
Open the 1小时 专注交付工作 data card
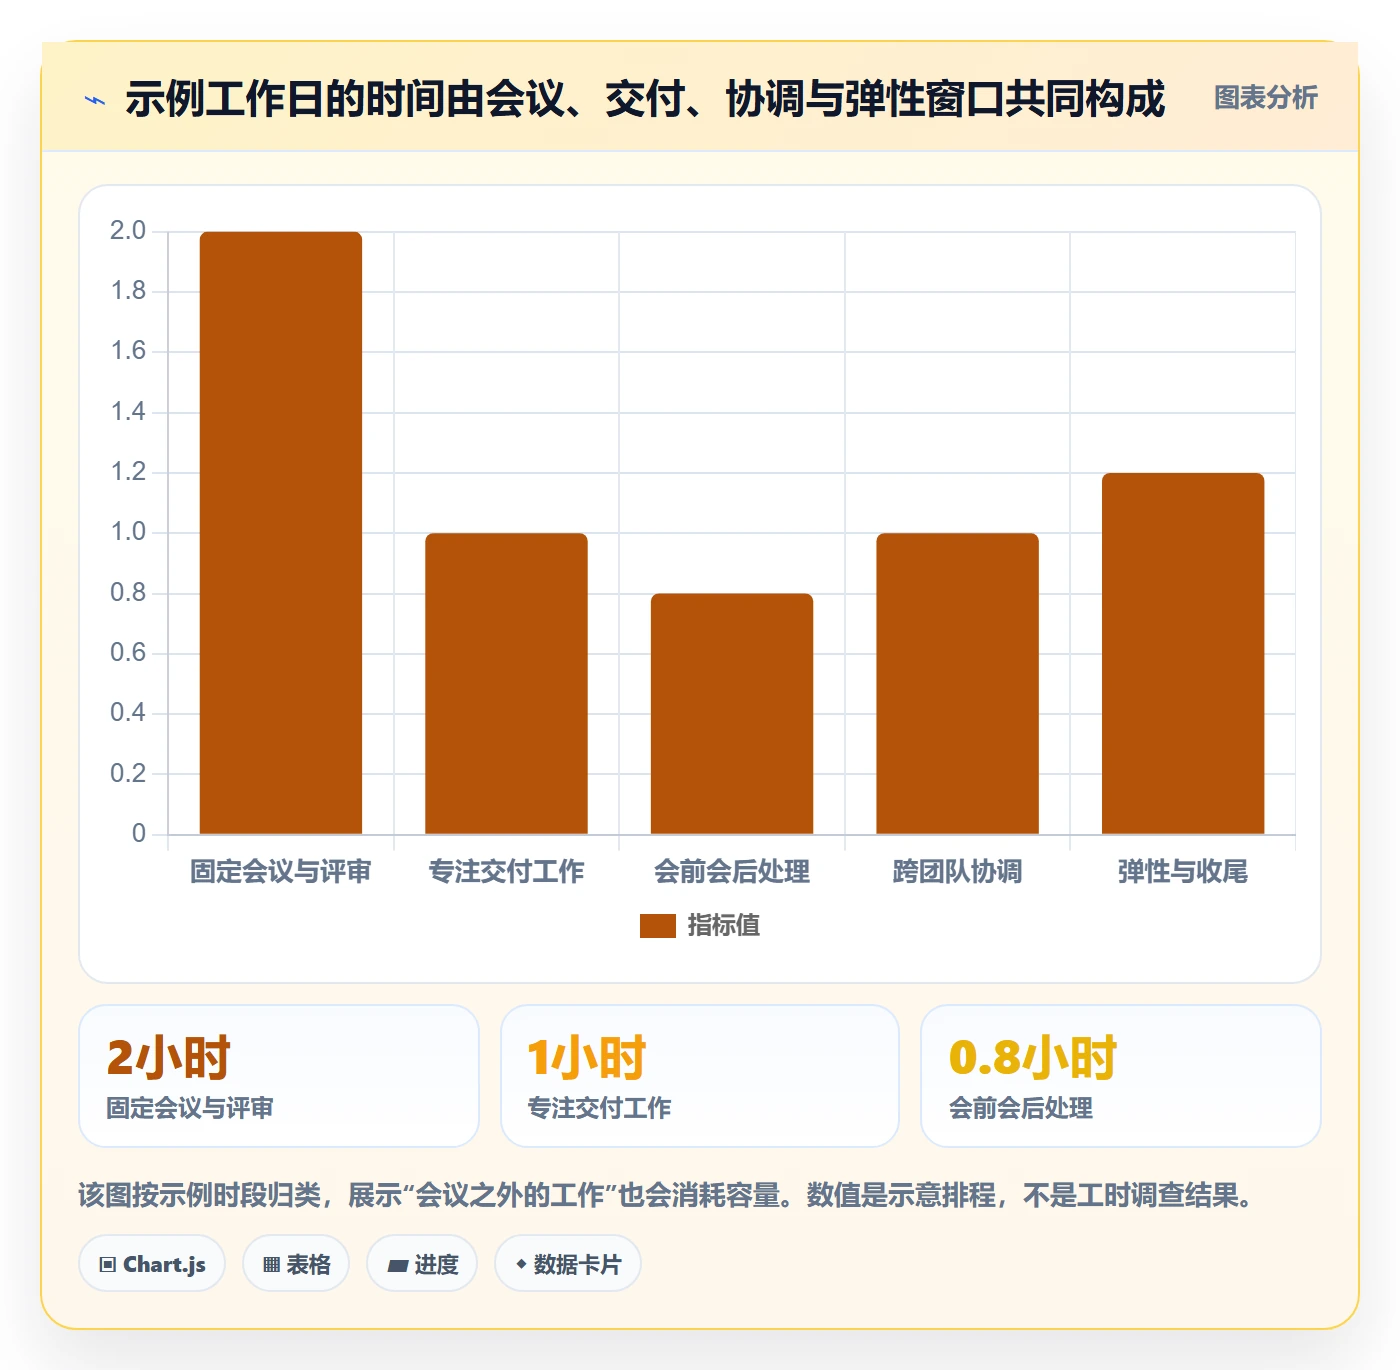tap(700, 1076)
